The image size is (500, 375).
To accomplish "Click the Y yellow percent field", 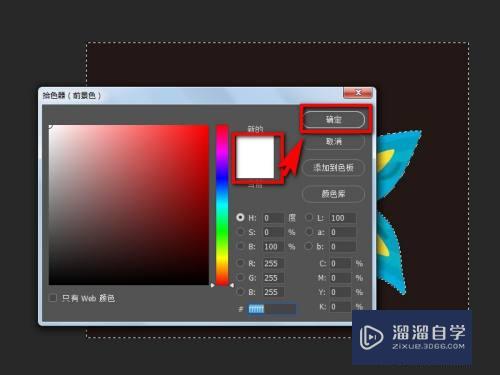I will pos(340,292).
